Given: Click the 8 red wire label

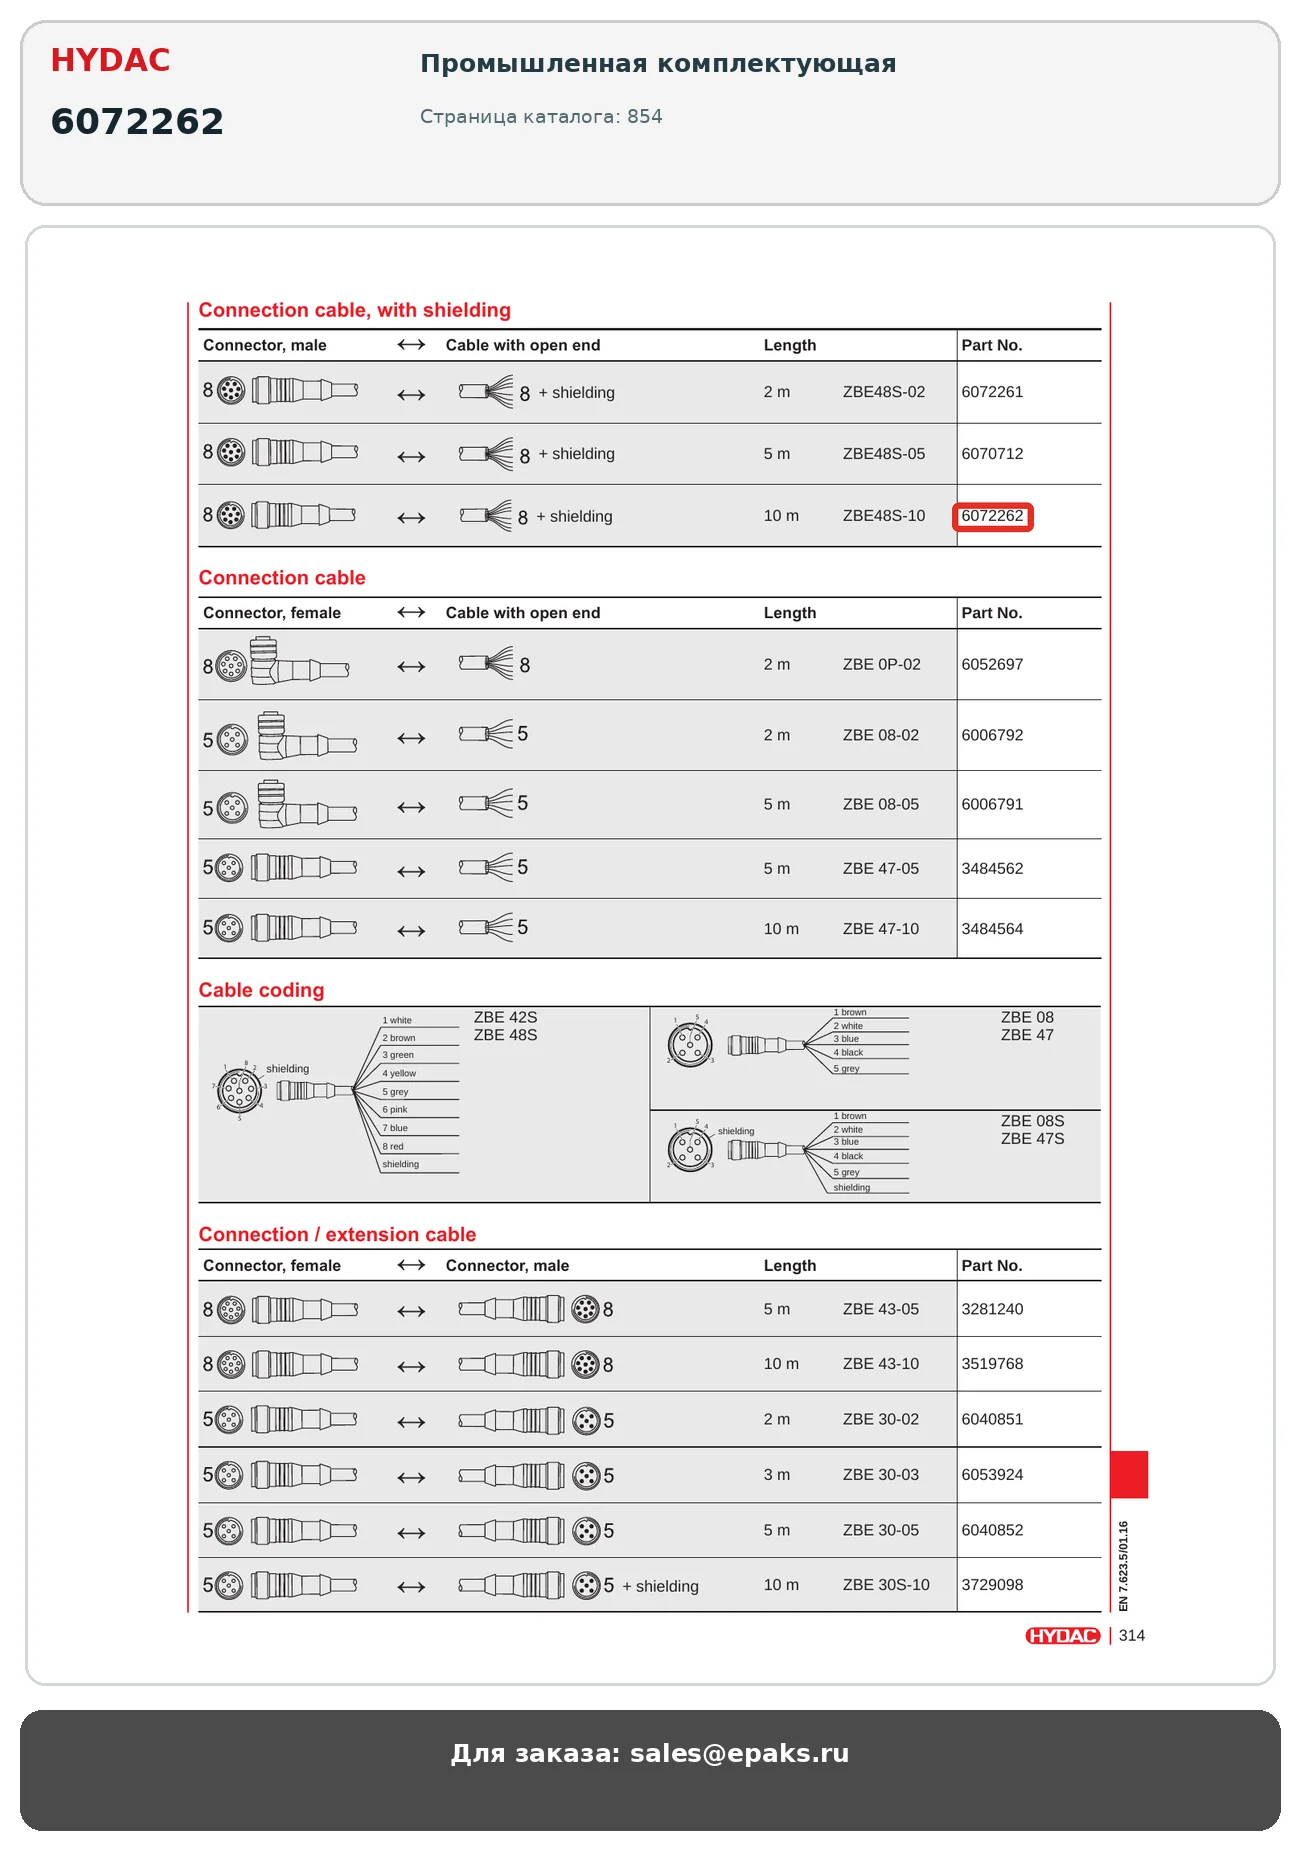Looking at the screenshot, I should 393,1147.
